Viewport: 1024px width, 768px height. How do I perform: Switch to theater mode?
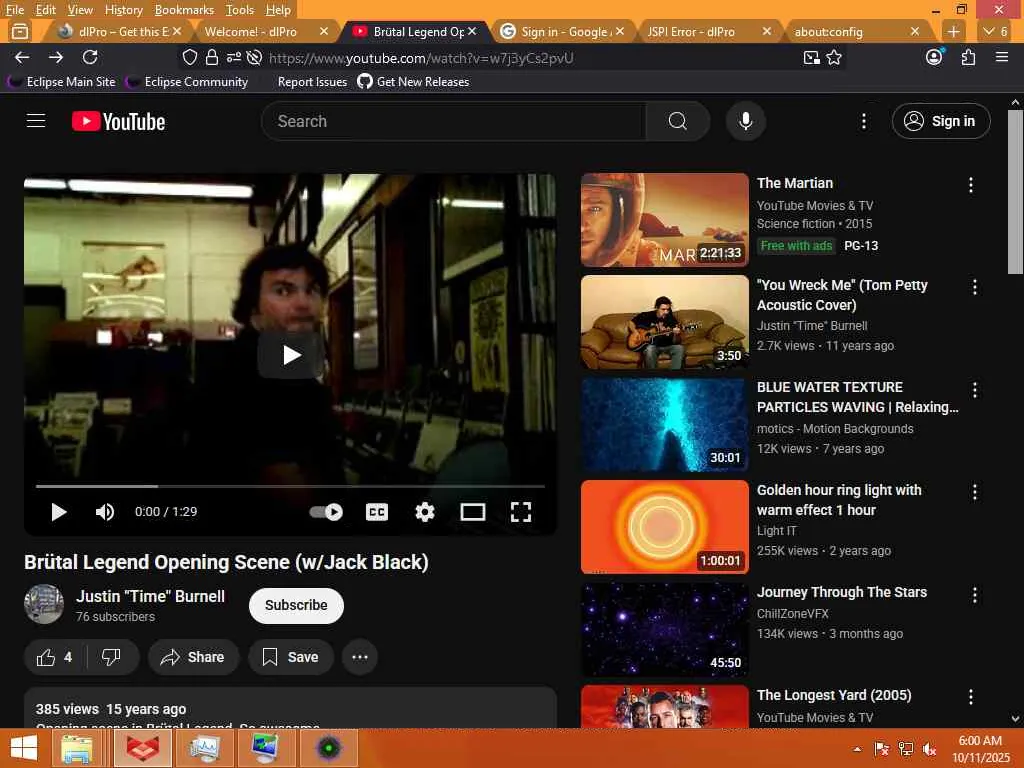pos(473,512)
